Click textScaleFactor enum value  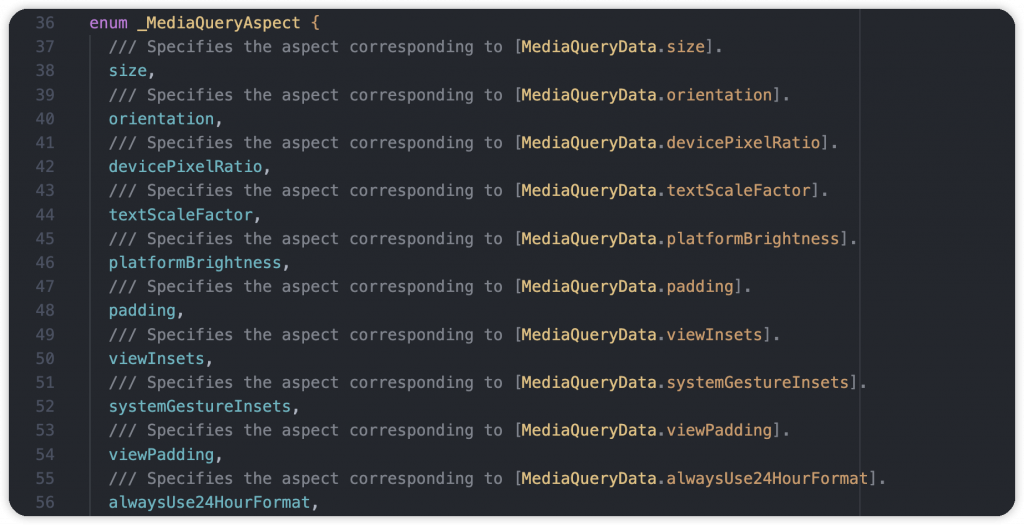pyautogui.click(x=181, y=215)
